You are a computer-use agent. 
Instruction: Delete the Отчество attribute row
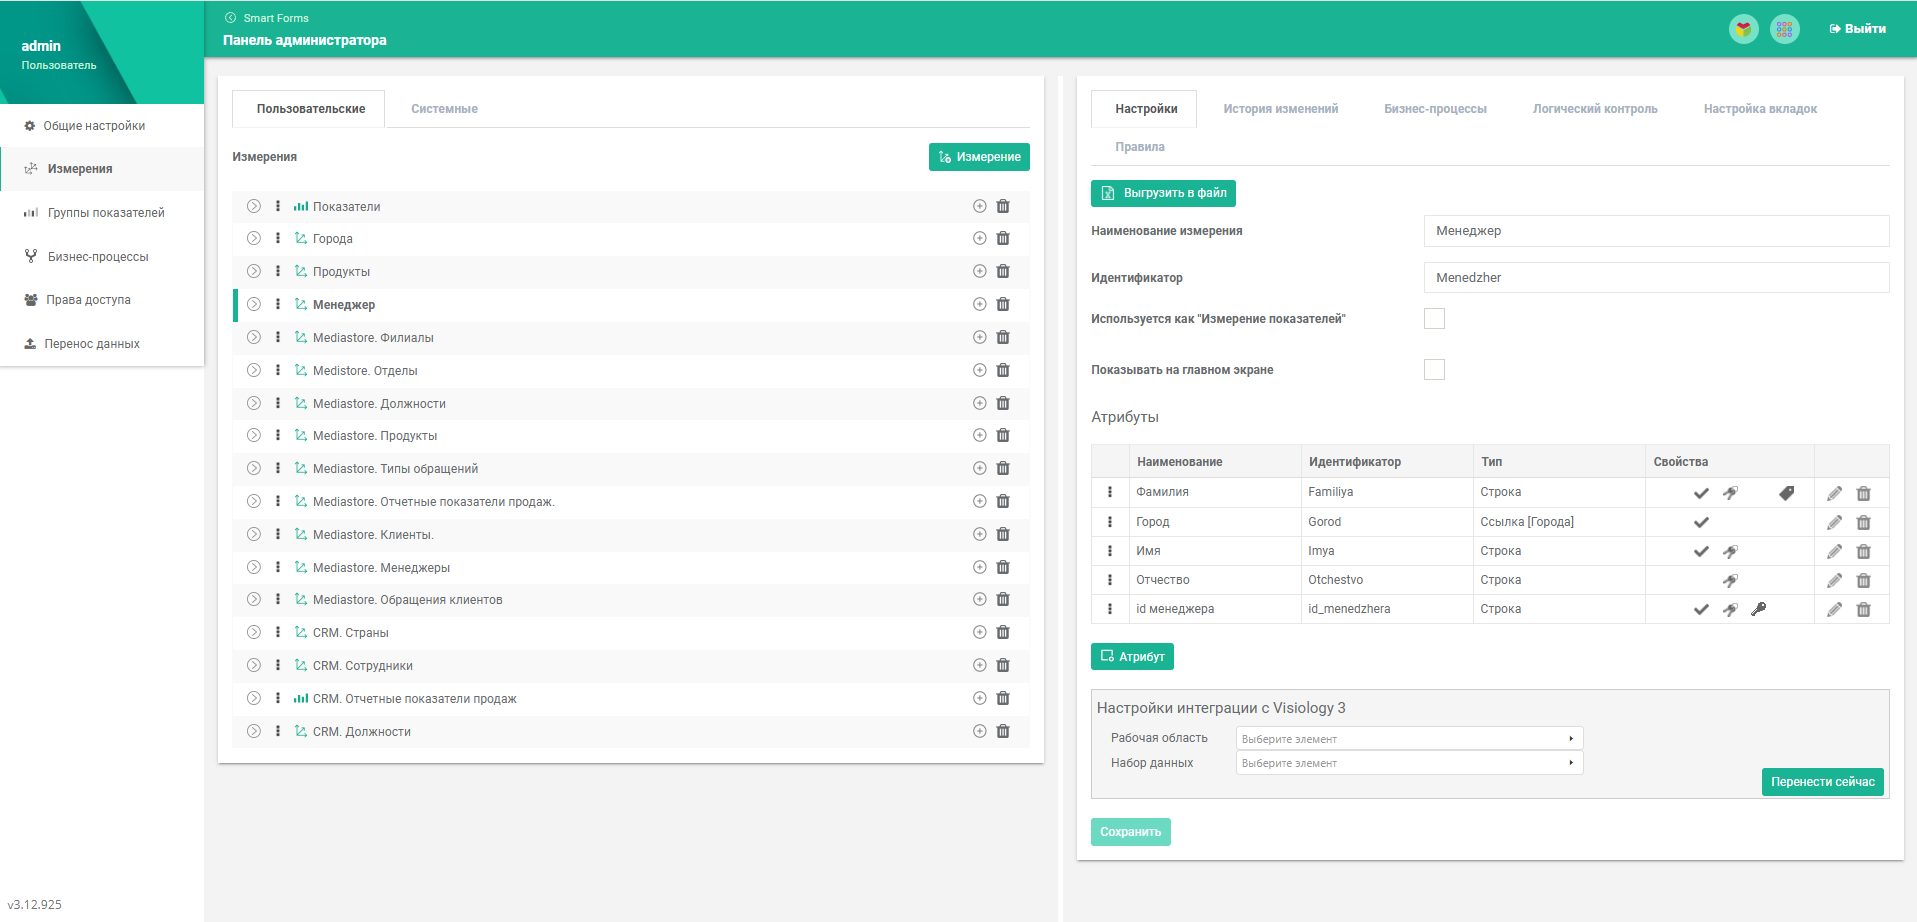coord(1863,580)
